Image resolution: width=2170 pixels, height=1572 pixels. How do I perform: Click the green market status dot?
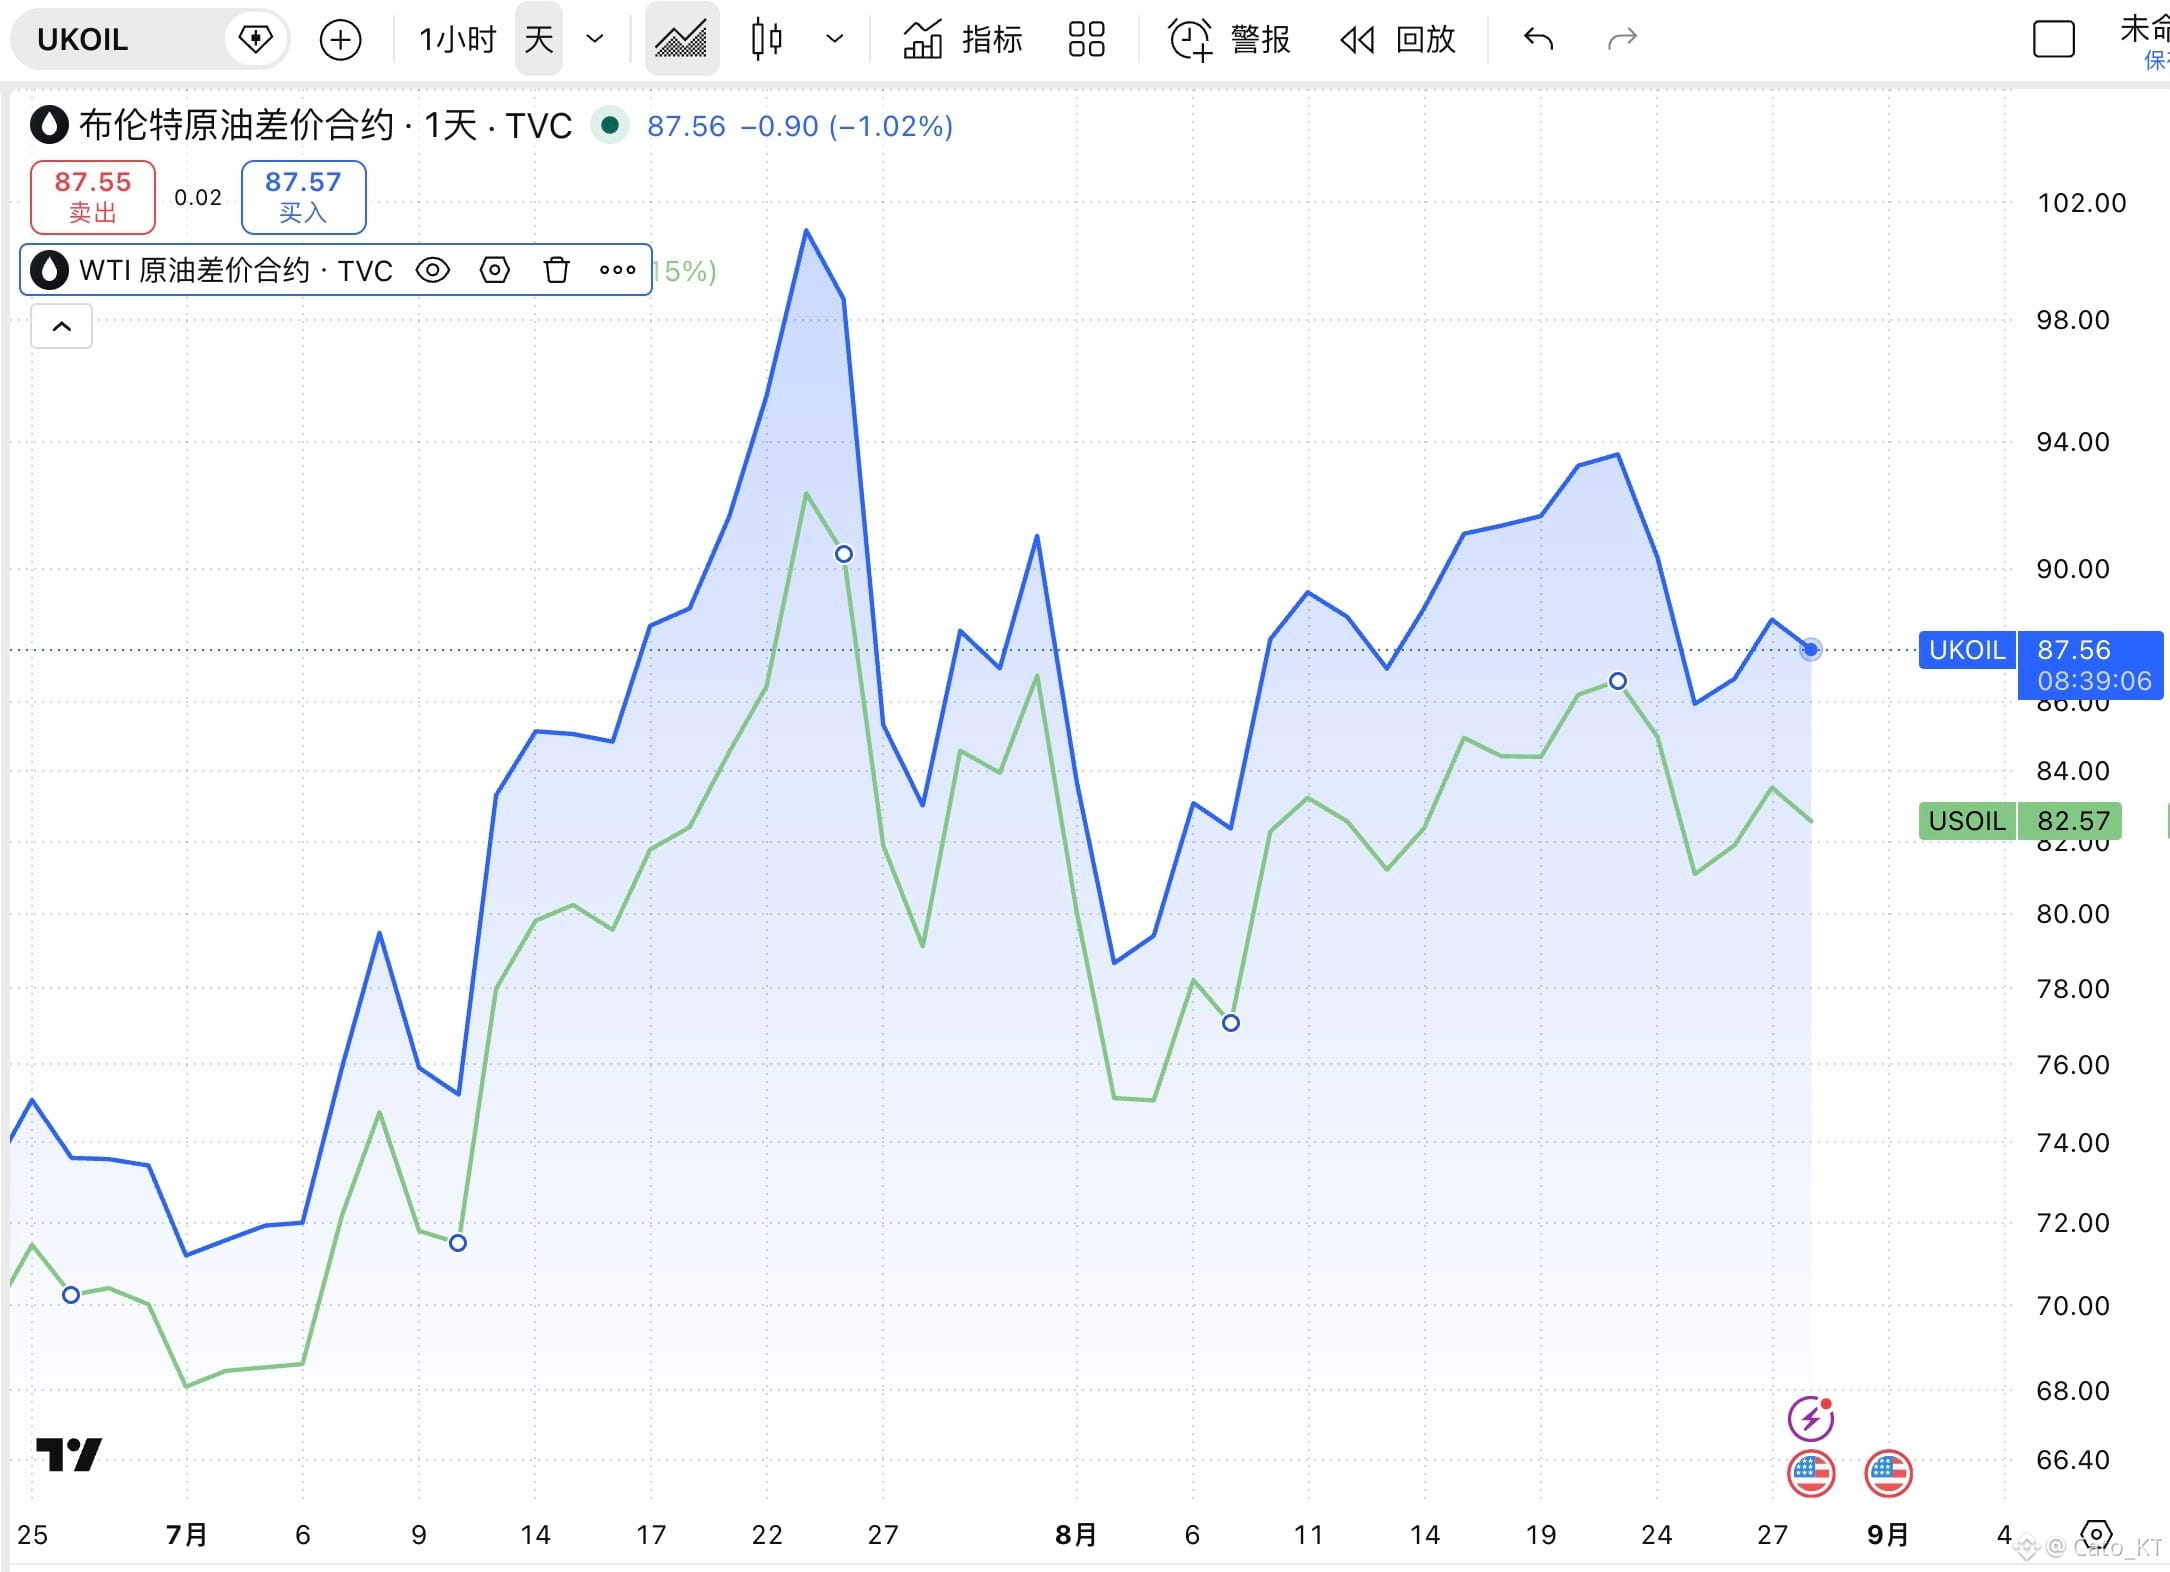point(609,126)
